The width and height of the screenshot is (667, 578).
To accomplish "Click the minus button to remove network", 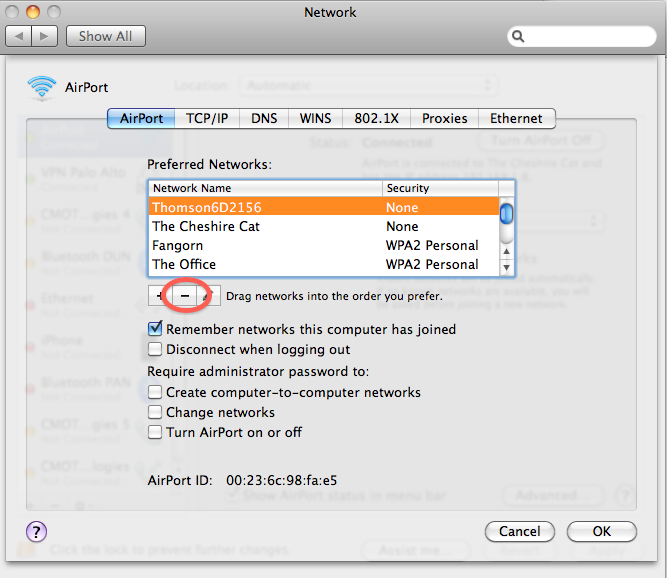I will tap(184, 295).
